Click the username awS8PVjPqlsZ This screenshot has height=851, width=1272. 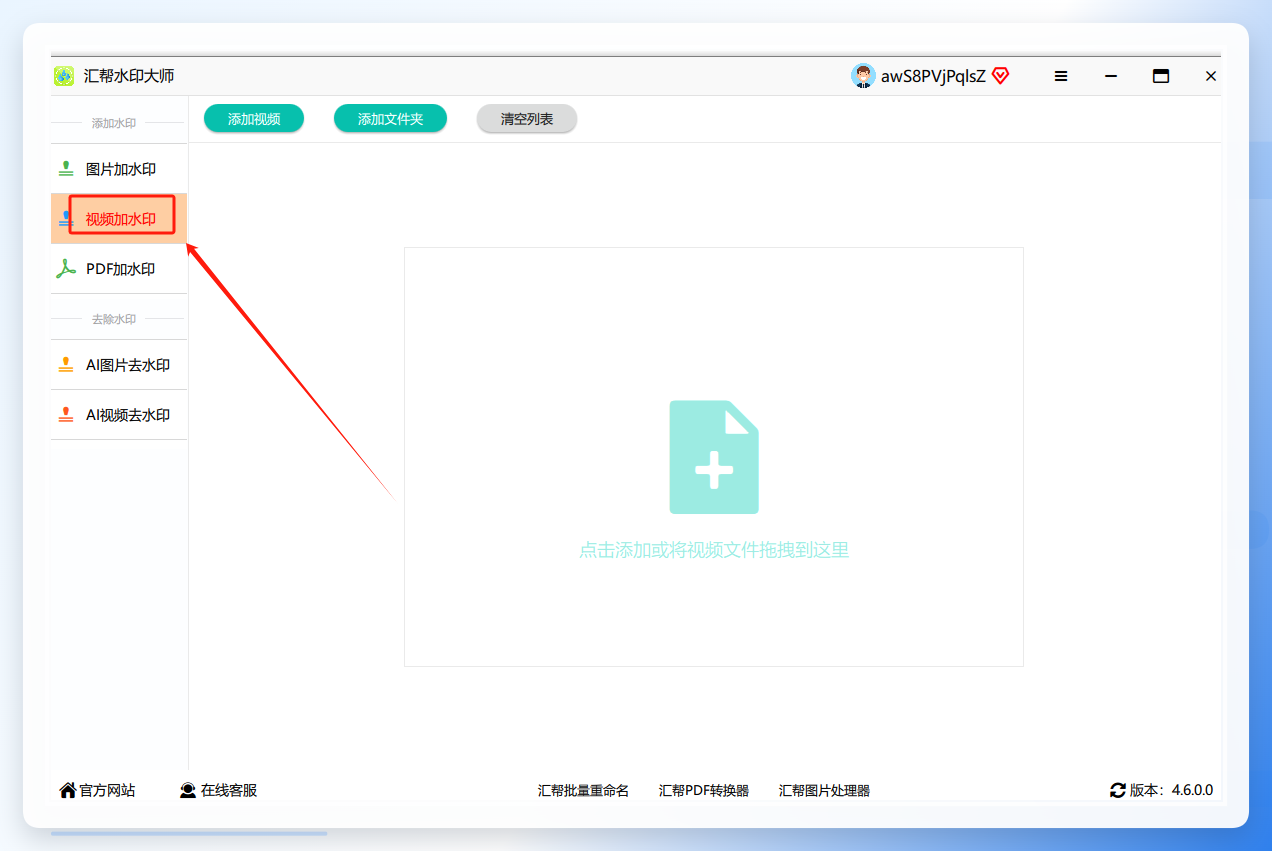pos(933,76)
